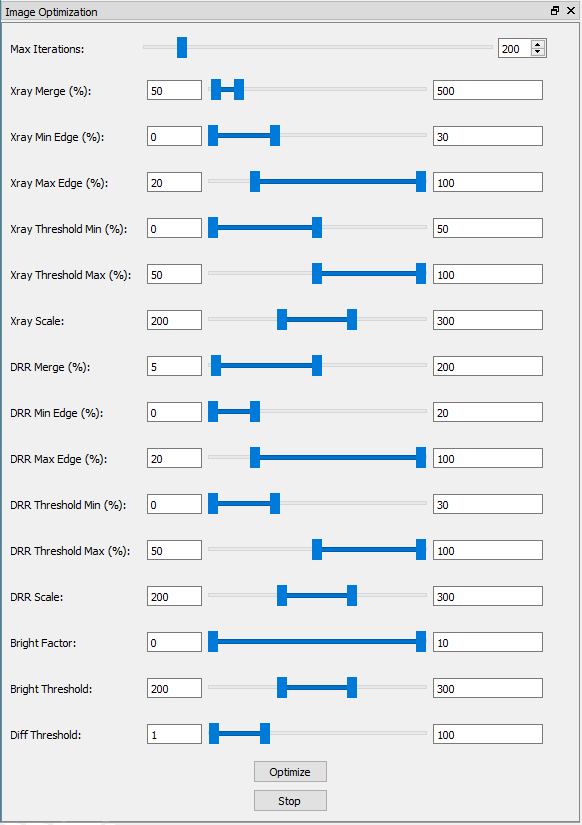This screenshot has width=582, height=825.
Task: Click the Stop button
Action: (x=290, y=800)
